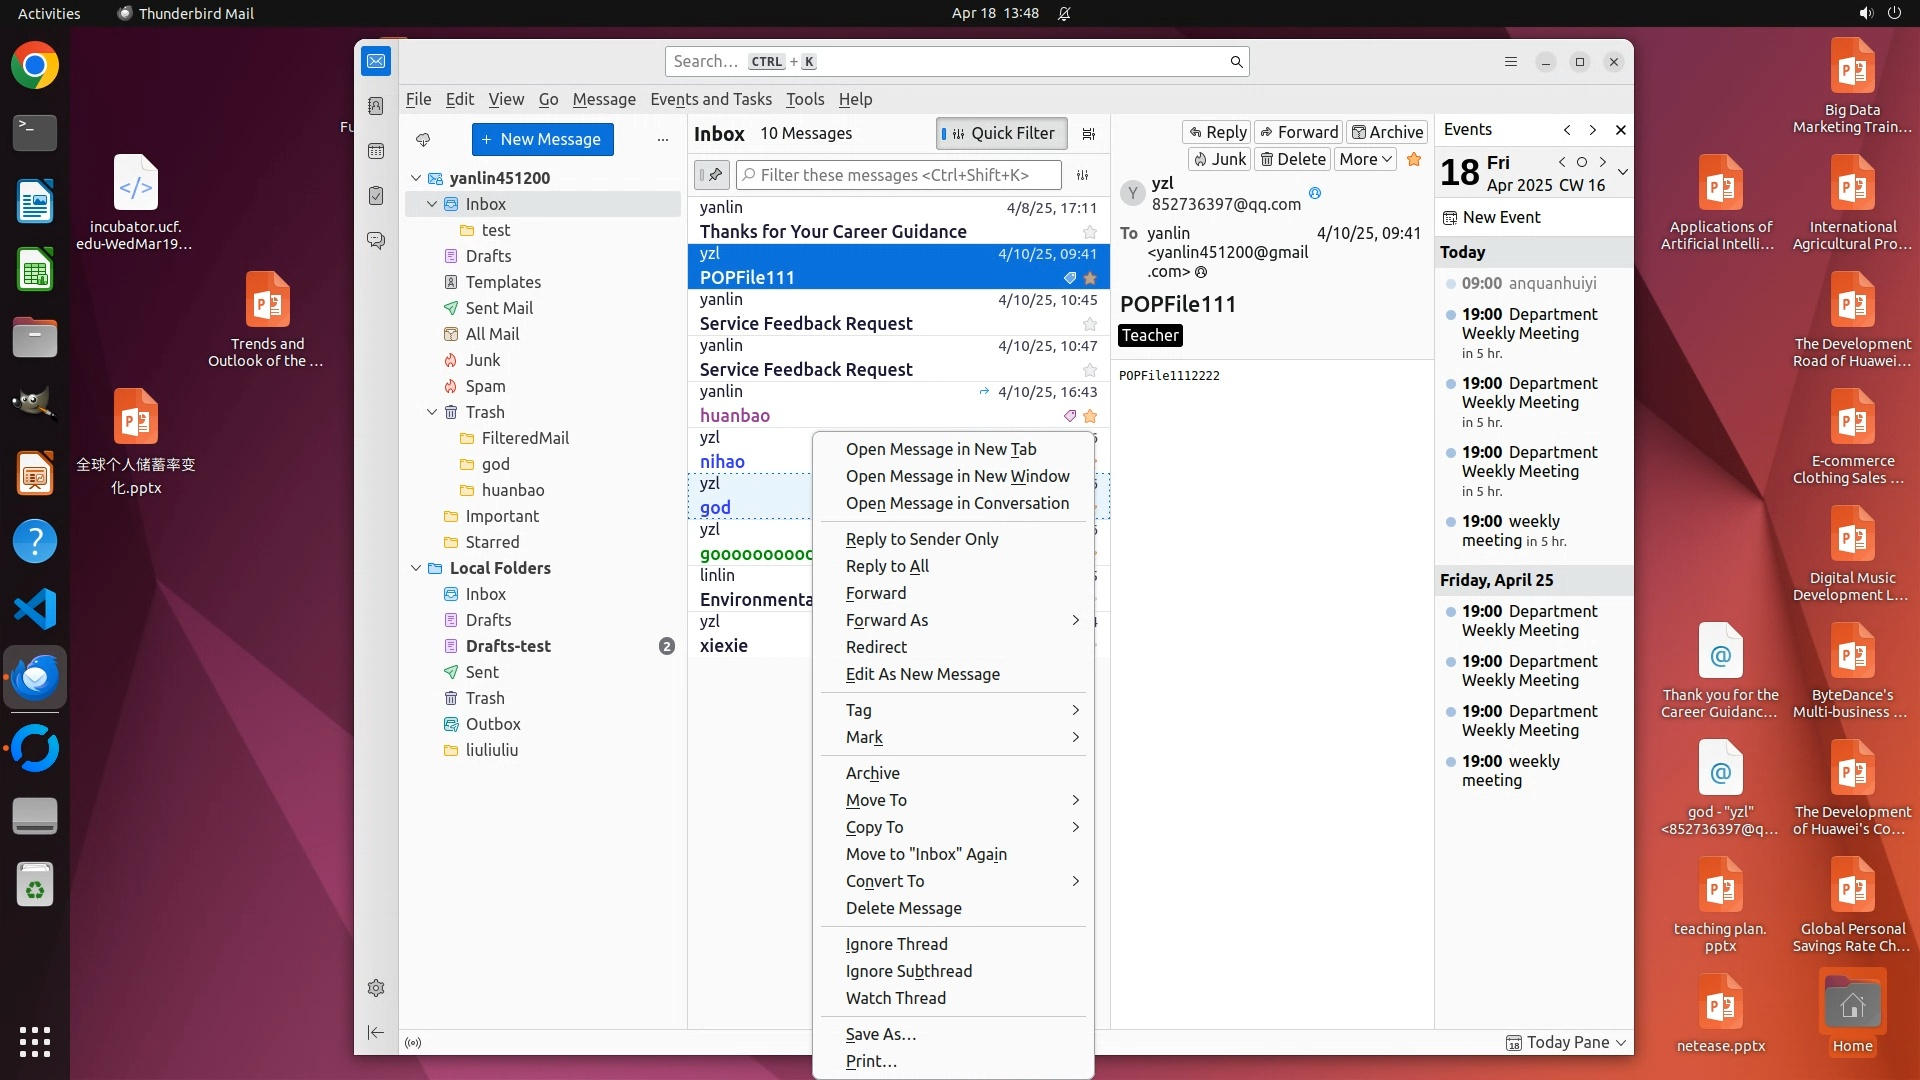Collapse the Local Folders tree
1920x1080 pixels.
tap(416, 568)
